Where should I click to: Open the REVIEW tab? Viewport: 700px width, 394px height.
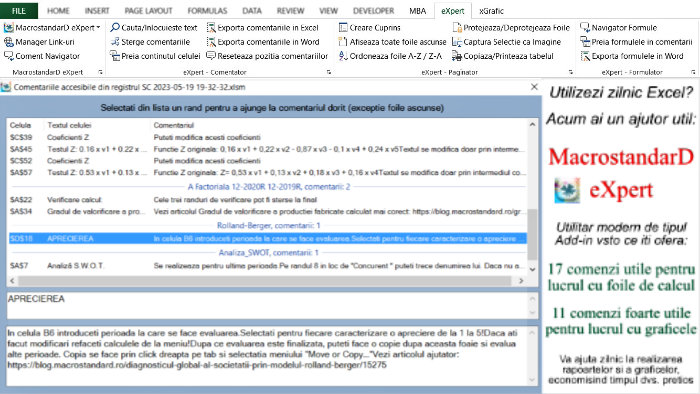pyautogui.click(x=290, y=11)
